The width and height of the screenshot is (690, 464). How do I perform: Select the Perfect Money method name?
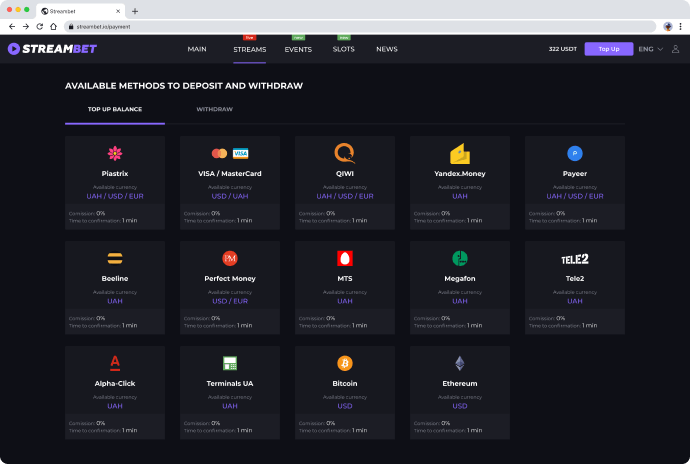pyautogui.click(x=230, y=278)
